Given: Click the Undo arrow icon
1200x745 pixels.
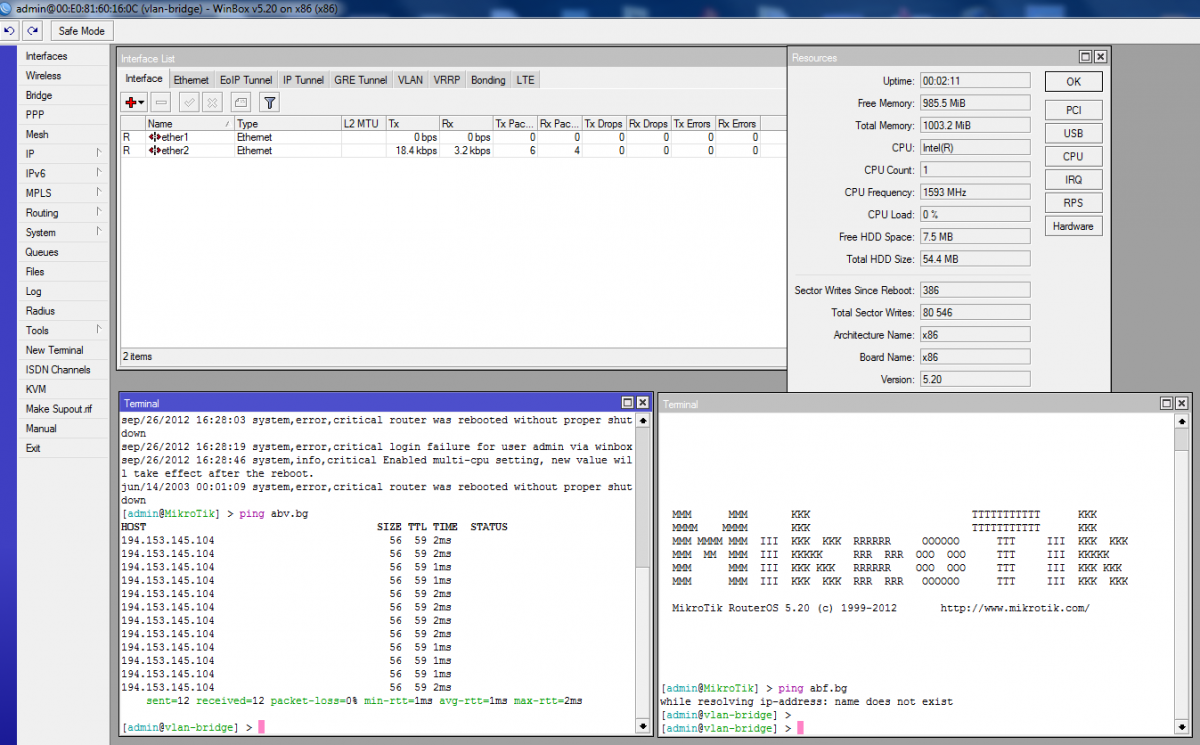Looking at the screenshot, I should [x=10, y=31].
